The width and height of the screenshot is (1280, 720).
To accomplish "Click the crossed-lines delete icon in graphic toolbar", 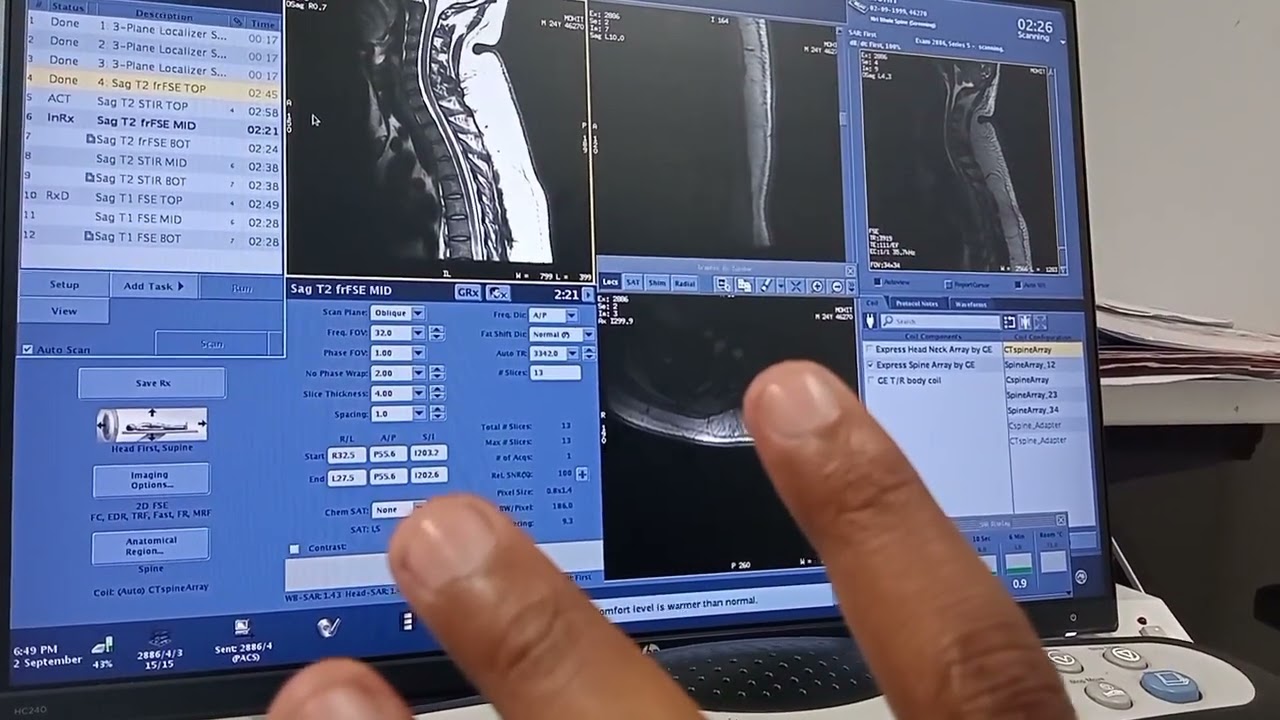I will (x=796, y=286).
